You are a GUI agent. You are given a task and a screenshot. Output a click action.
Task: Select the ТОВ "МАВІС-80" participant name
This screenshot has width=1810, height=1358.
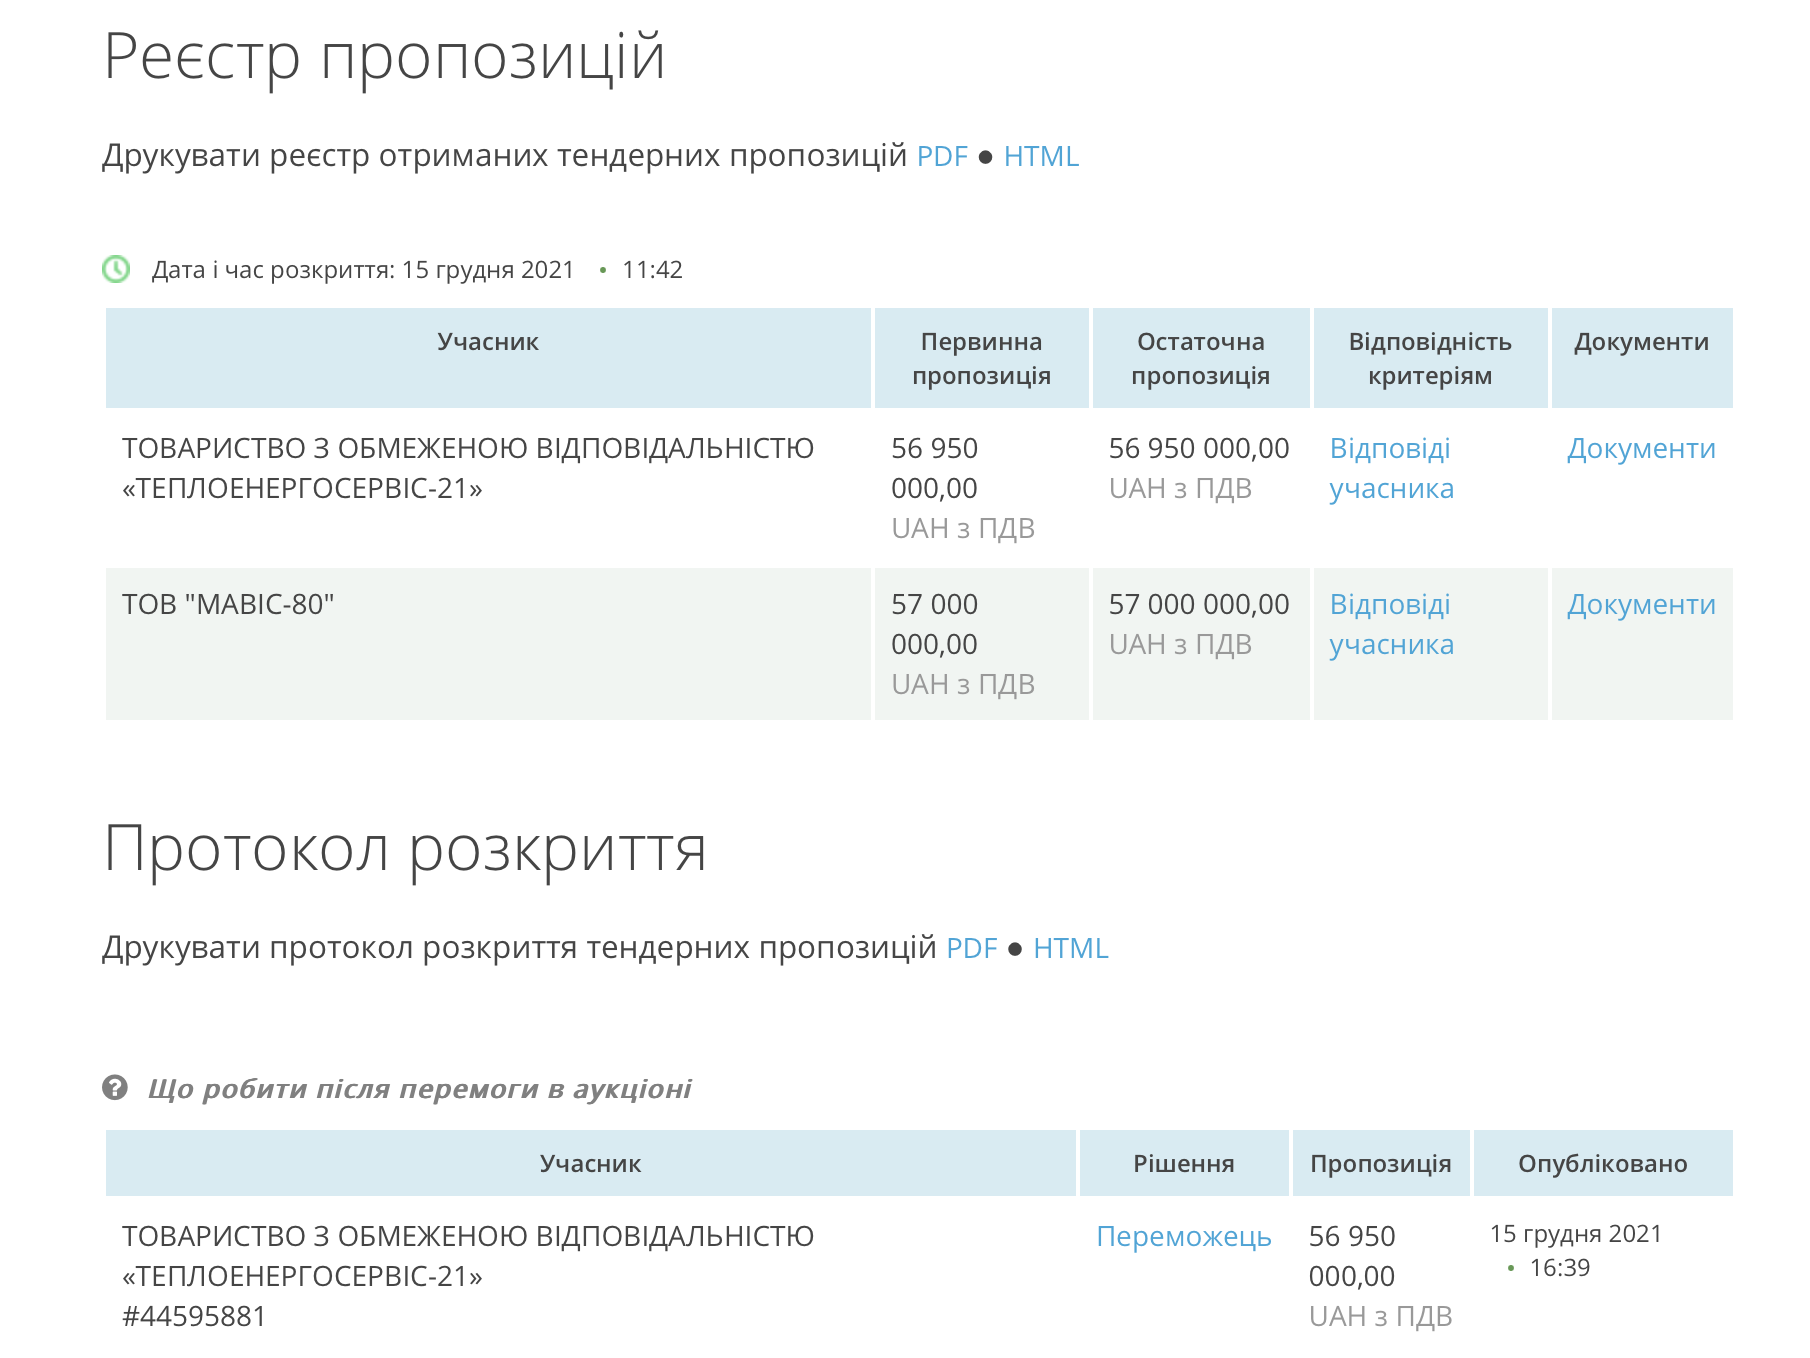[228, 605]
